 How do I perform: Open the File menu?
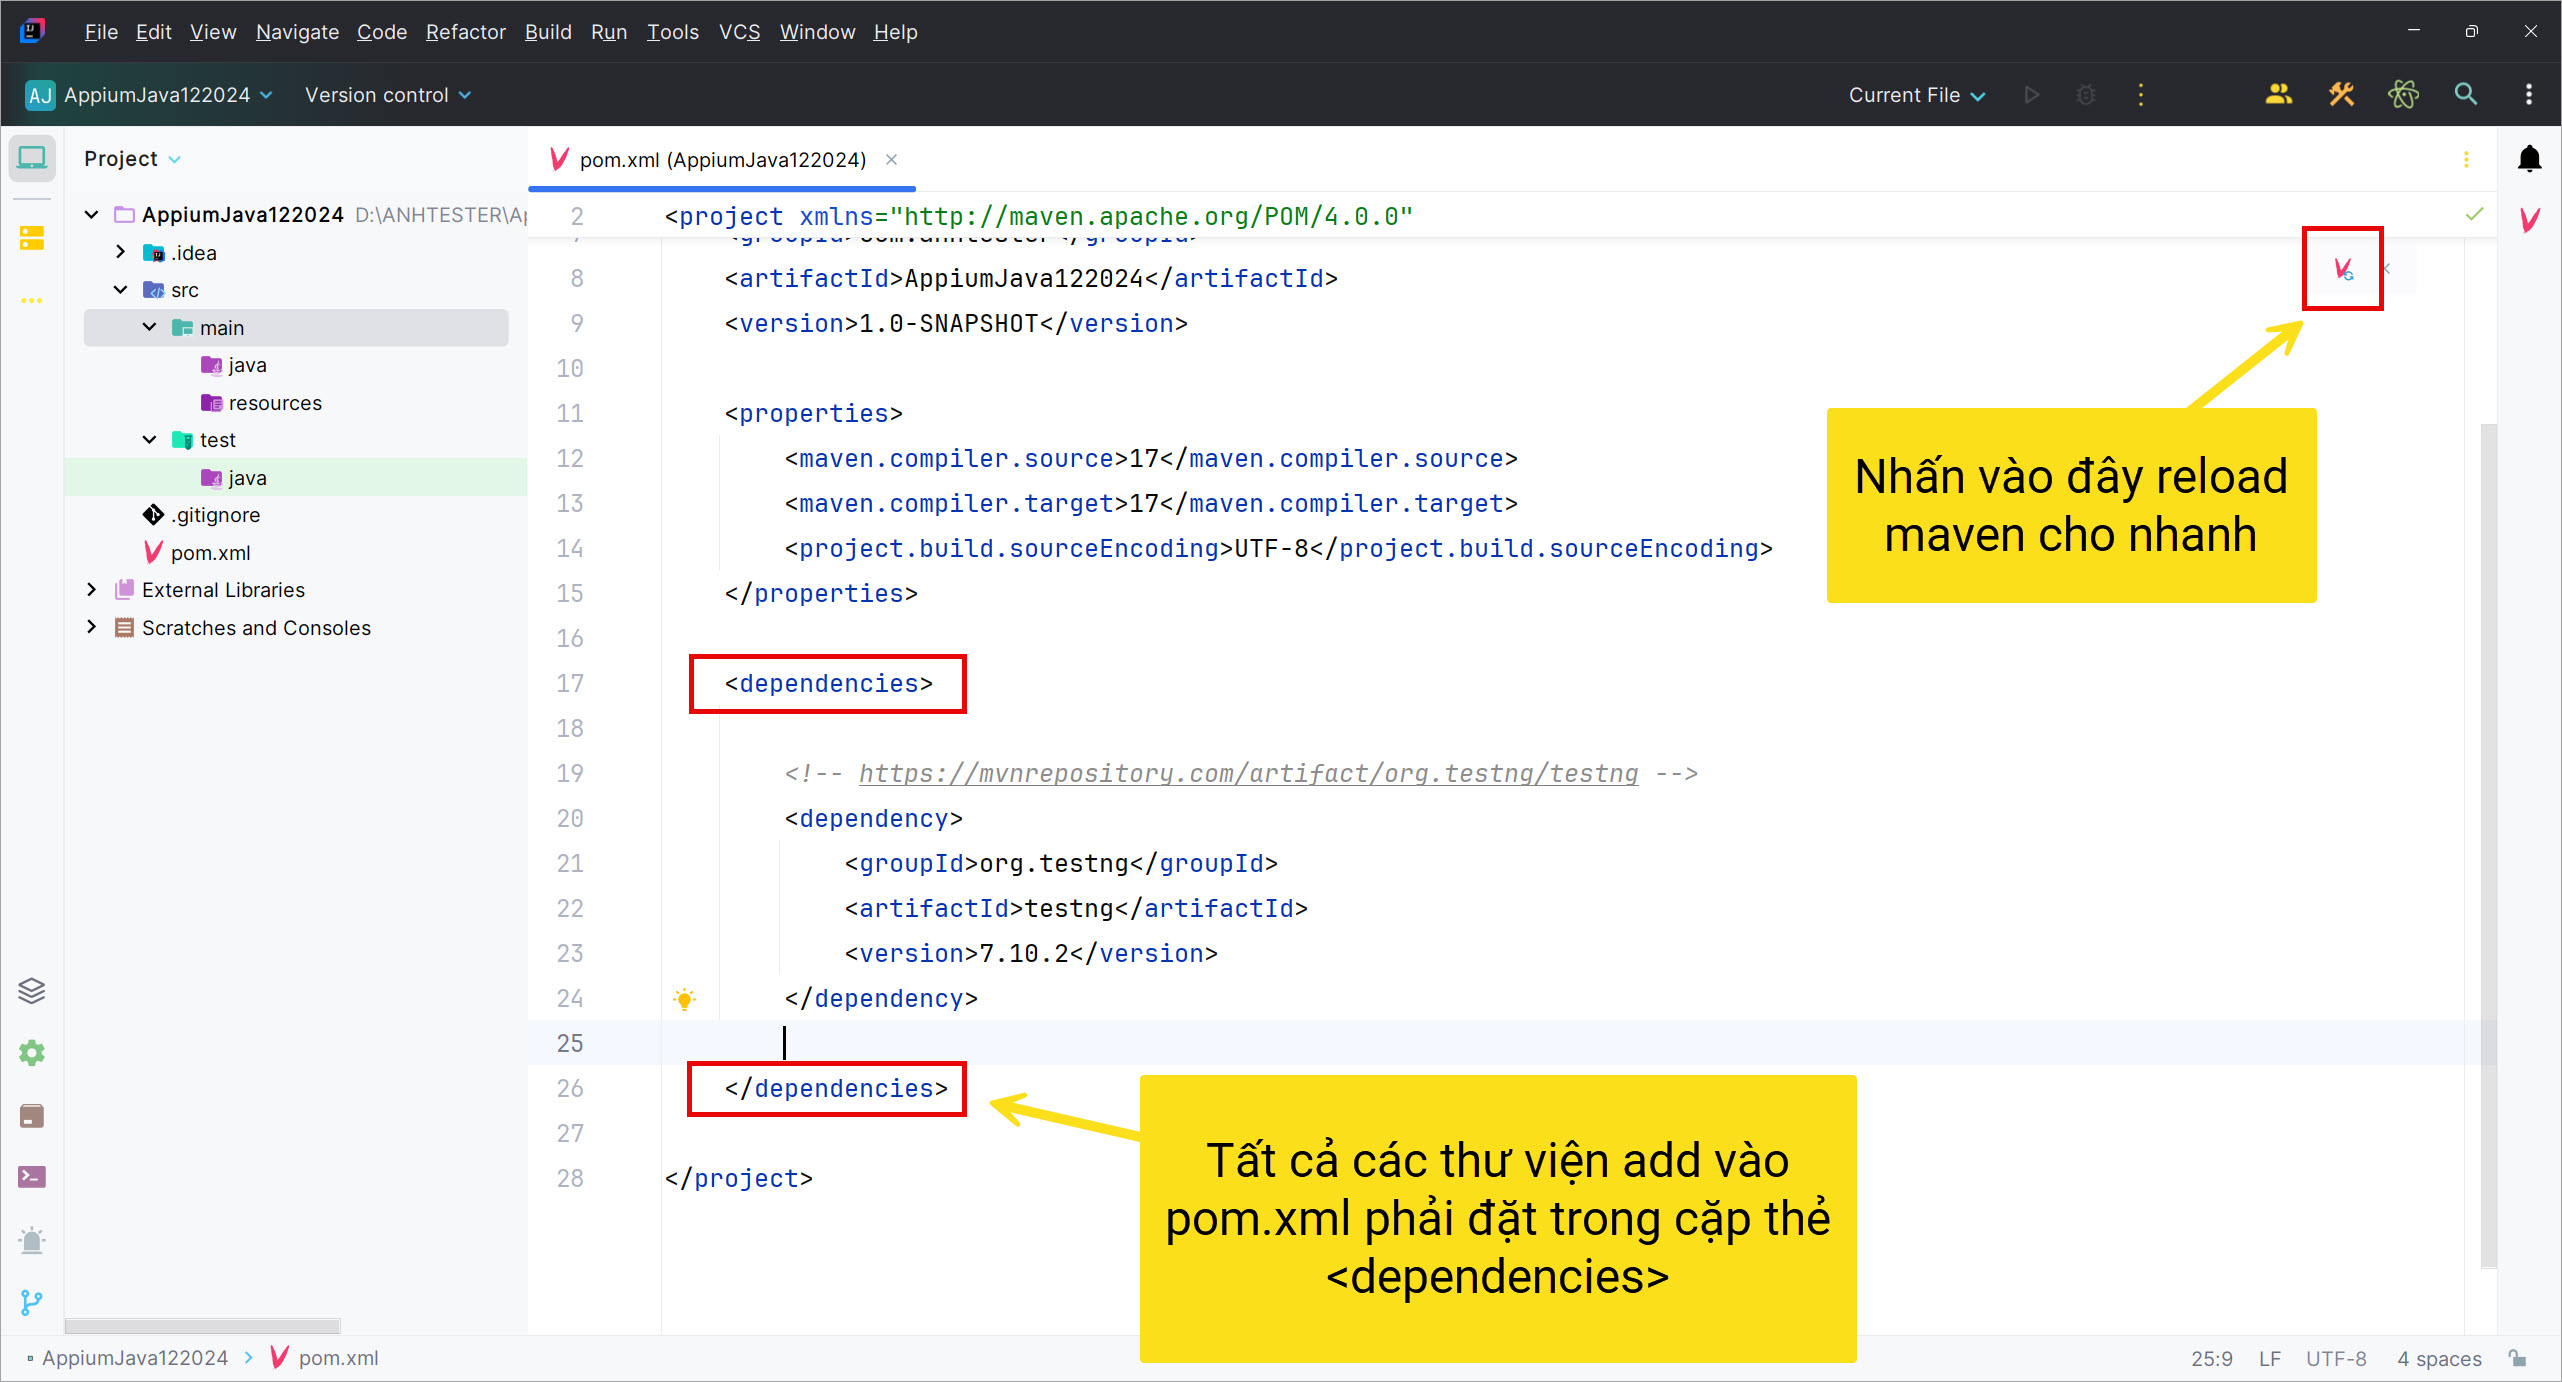pos(101,32)
